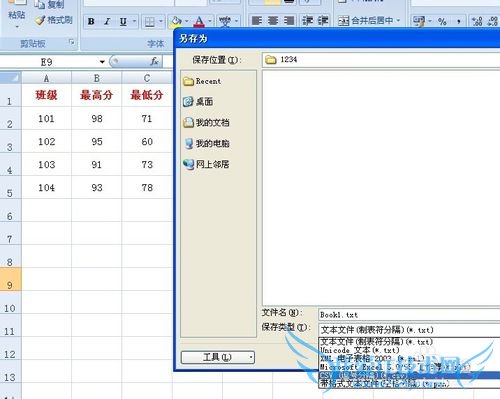
Task: Click 文件名 field containing Book1.txt
Action: click(x=409, y=315)
